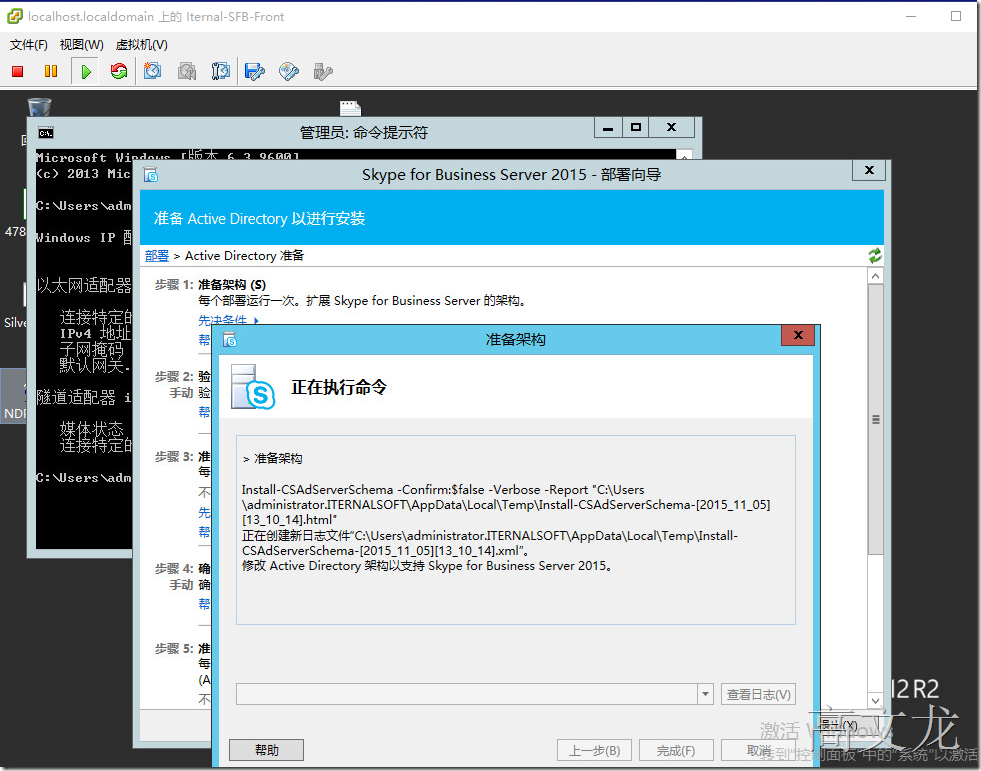Click the Recycle Bin icon on the VM desktop
Image resolution: width=981 pixels, height=771 pixels.
click(x=39, y=107)
